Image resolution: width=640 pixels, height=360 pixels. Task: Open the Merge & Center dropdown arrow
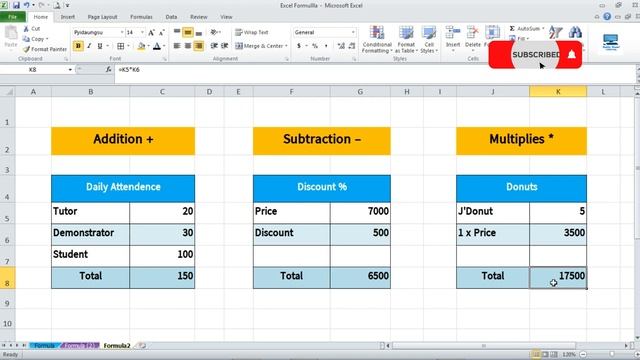pyautogui.click(x=286, y=46)
